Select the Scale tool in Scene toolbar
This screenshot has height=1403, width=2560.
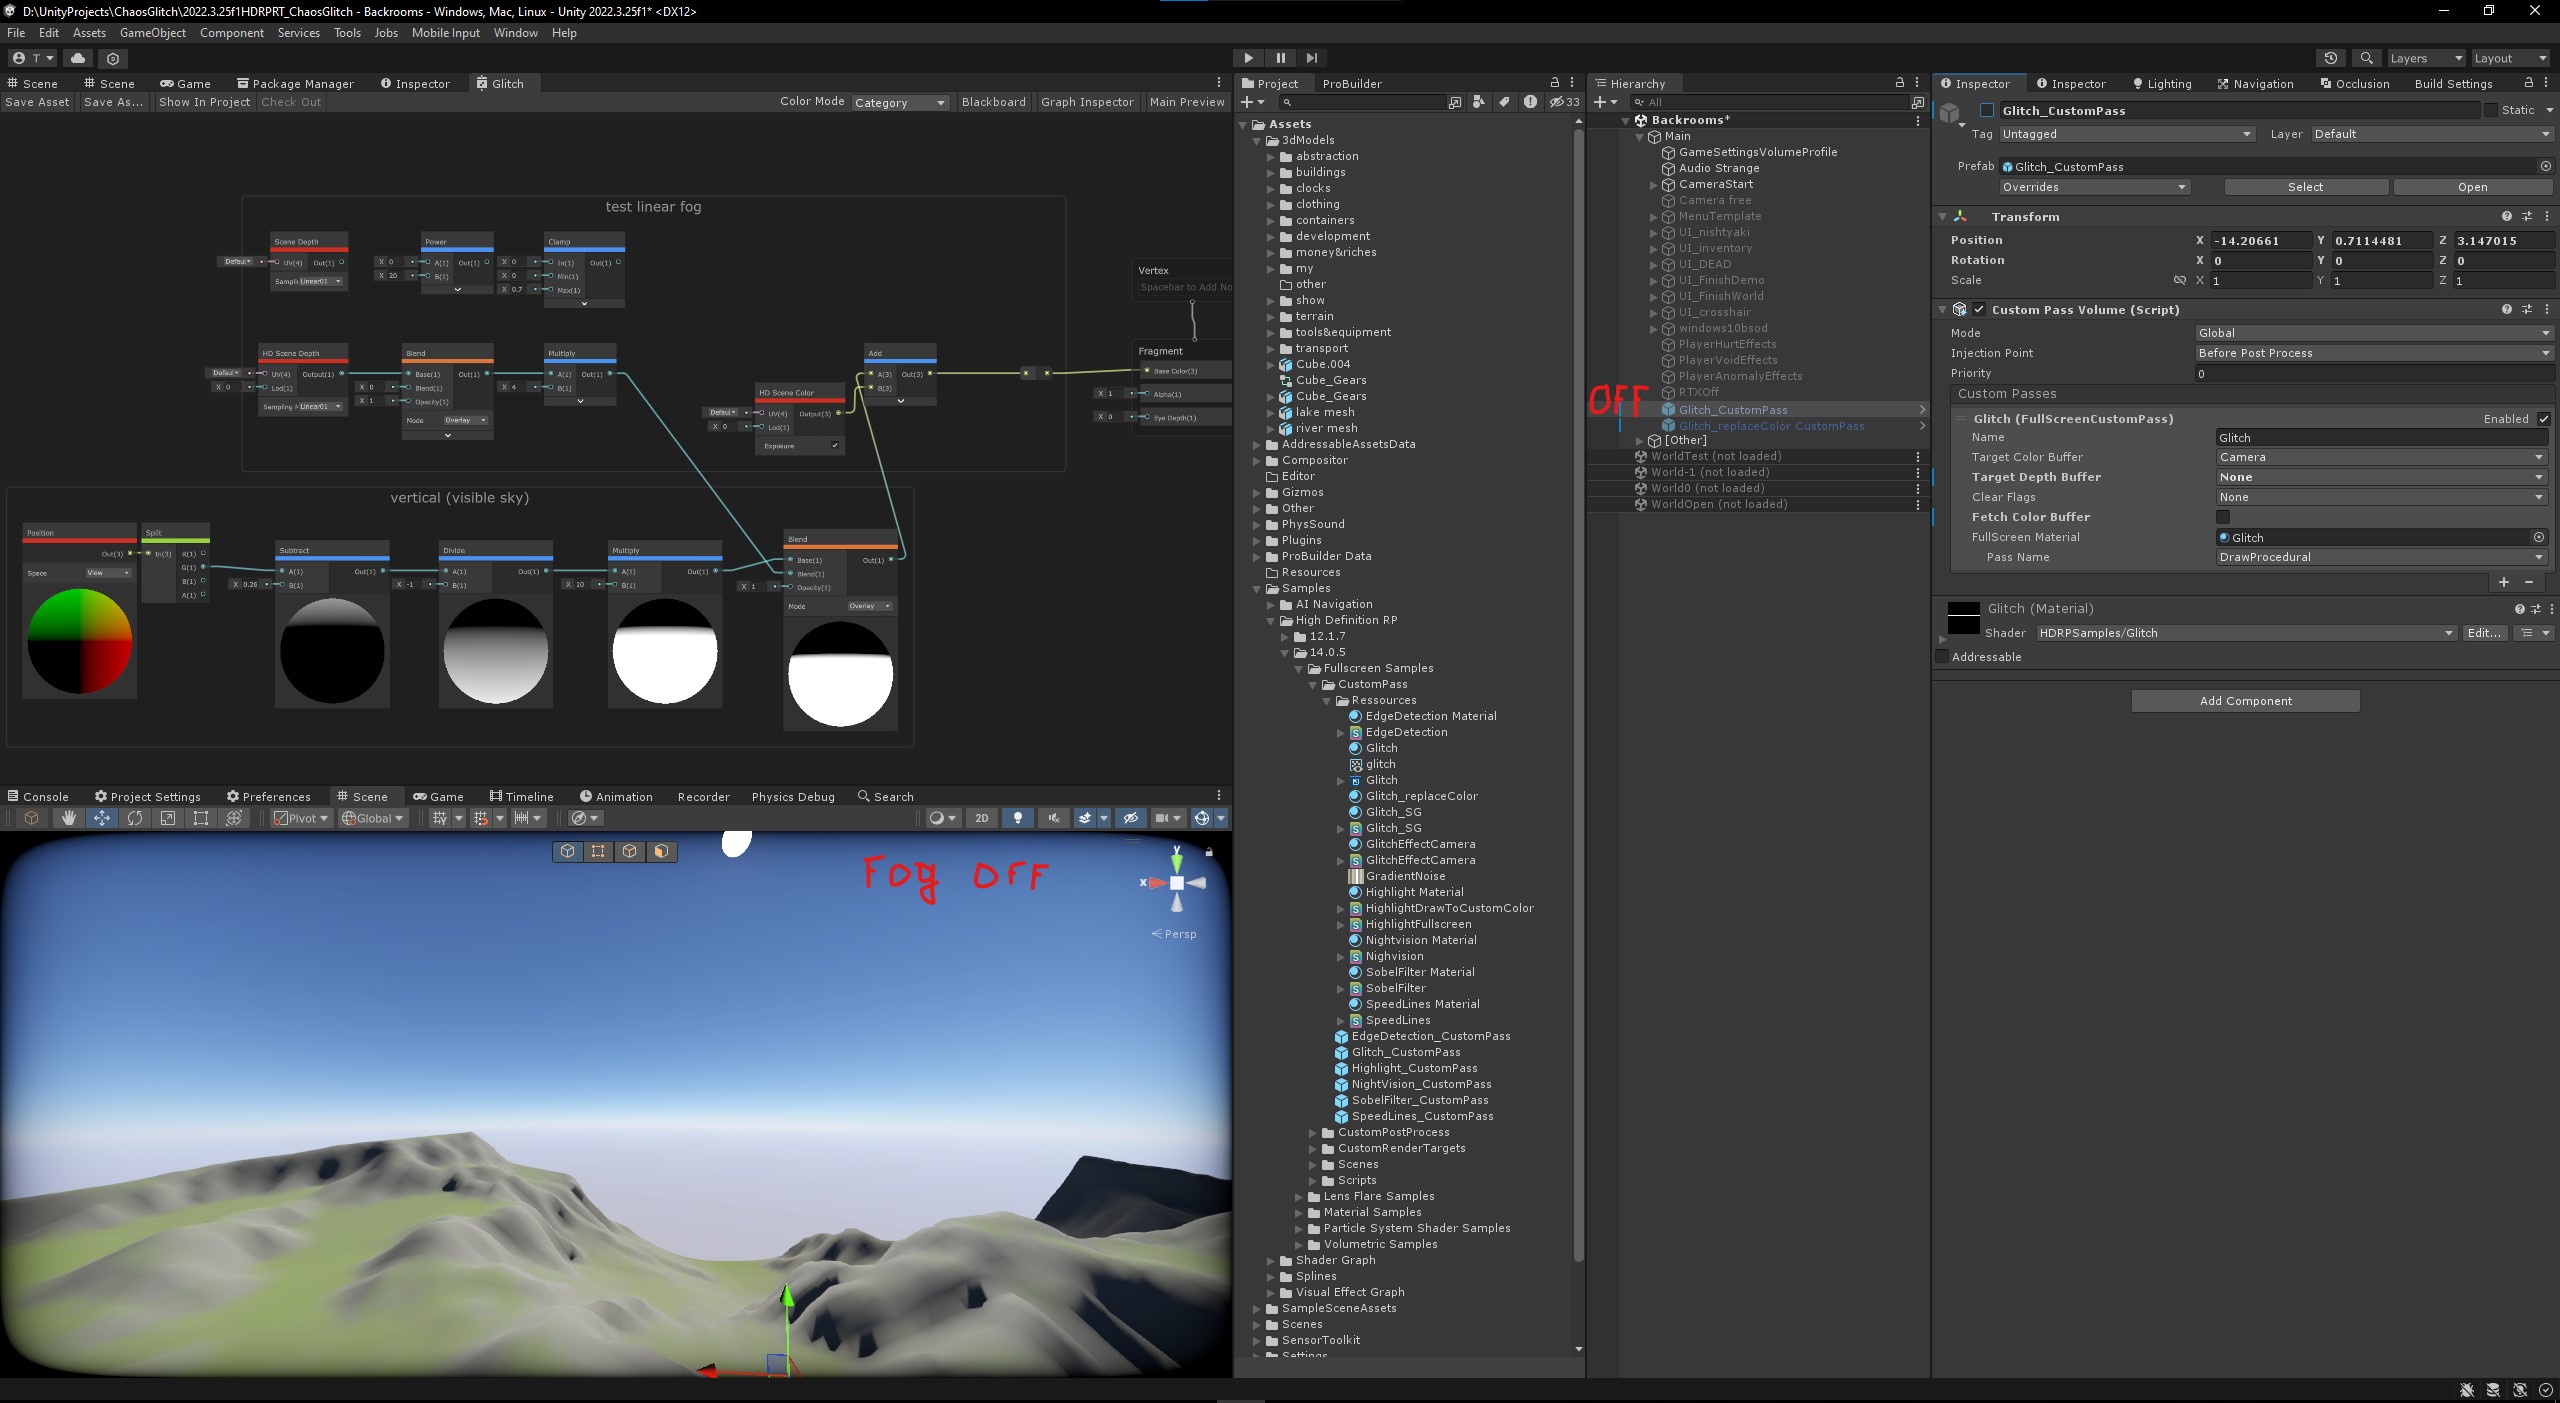[x=168, y=818]
